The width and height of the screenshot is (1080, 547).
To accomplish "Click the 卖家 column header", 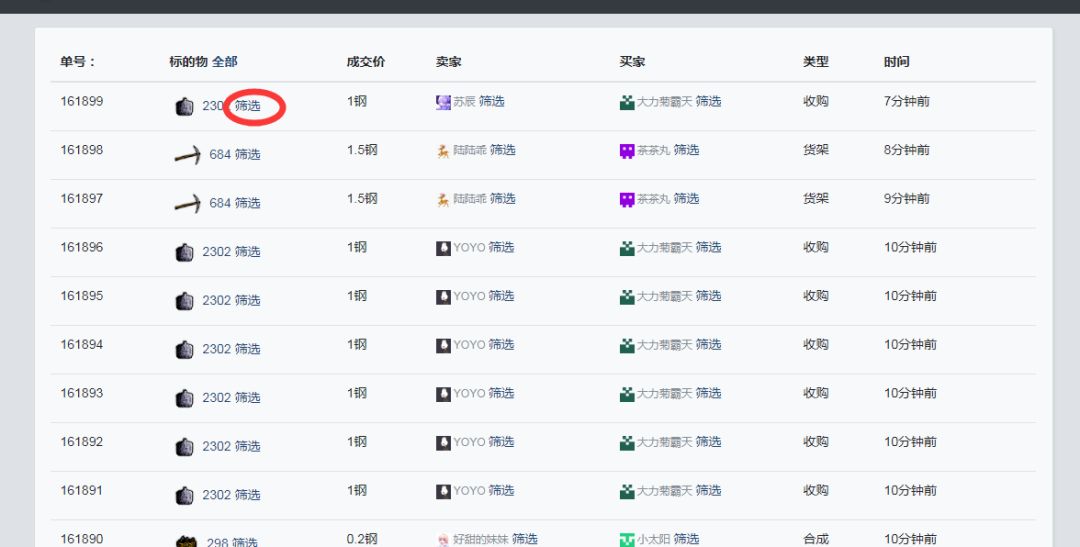I will pyautogui.click(x=448, y=62).
